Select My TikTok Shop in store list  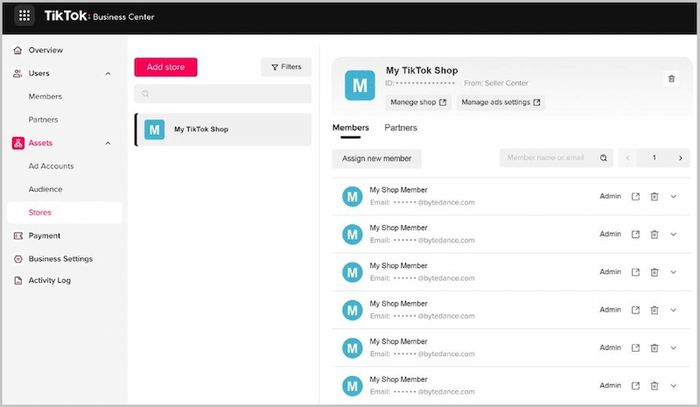pyautogui.click(x=223, y=129)
